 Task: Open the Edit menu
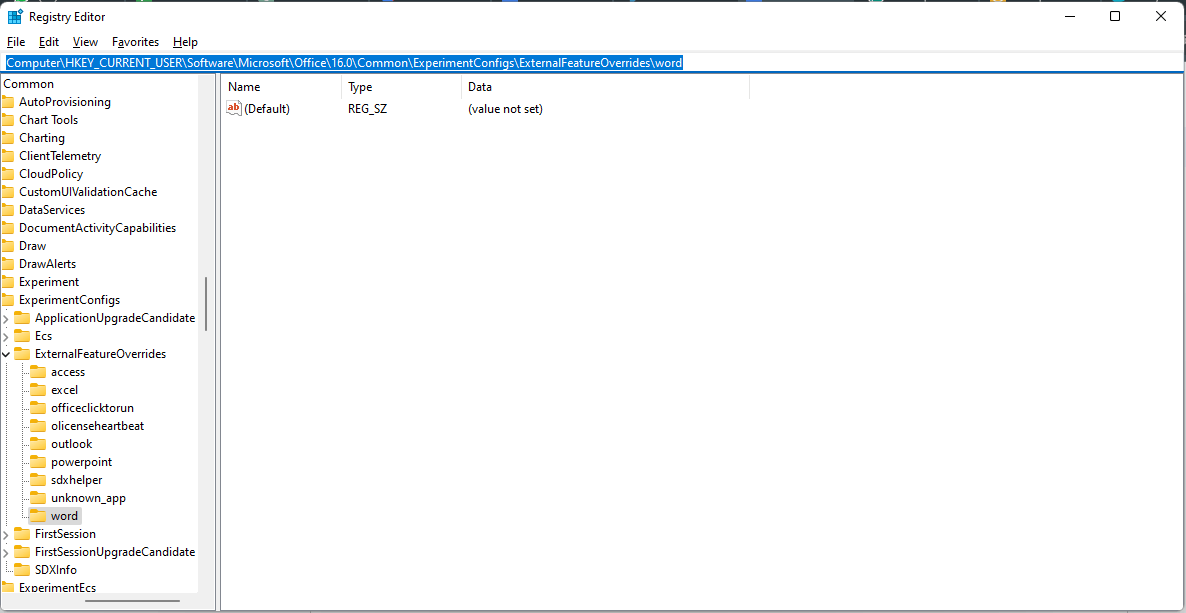click(x=48, y=42)
